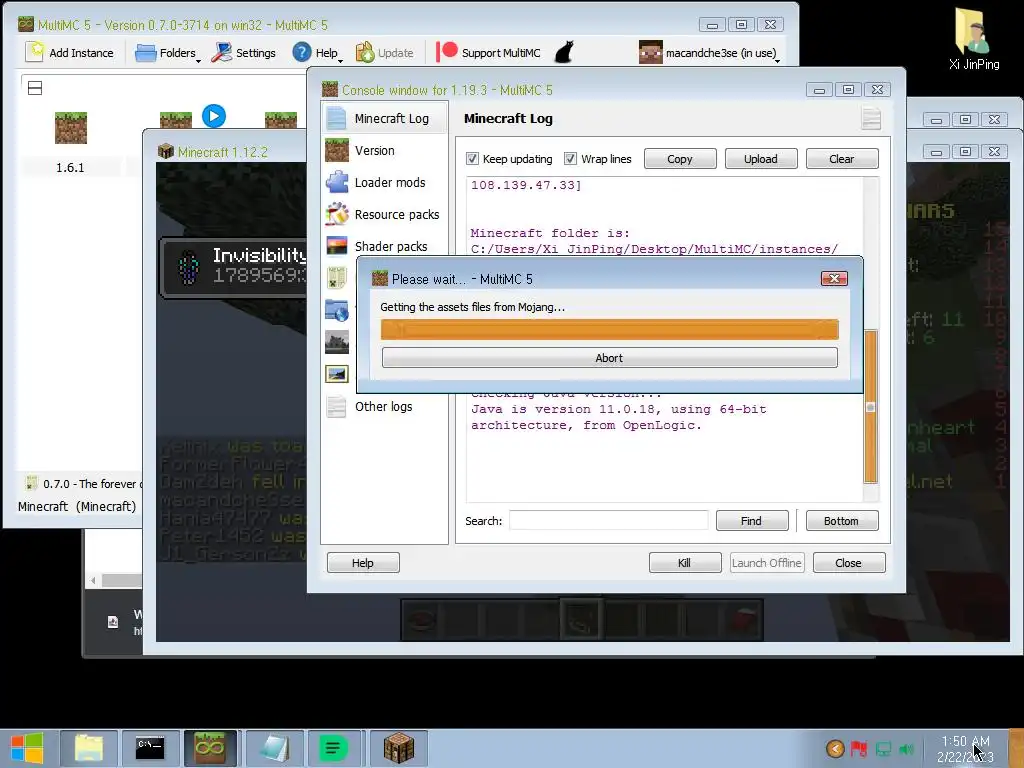1024x768 pixels.
Task: Collapse the instance group with minus box
Action: tap(35, 88)
